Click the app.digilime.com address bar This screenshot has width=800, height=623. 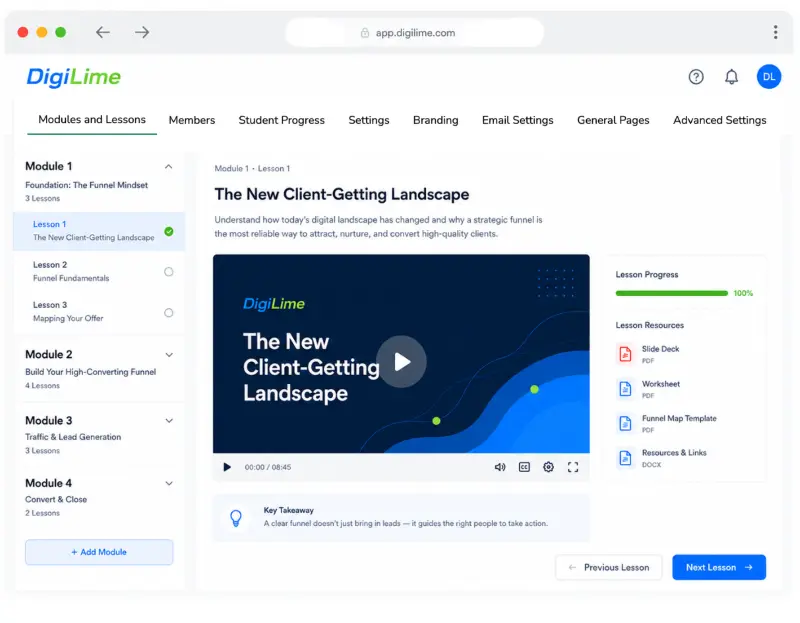(x=414, y=33)
